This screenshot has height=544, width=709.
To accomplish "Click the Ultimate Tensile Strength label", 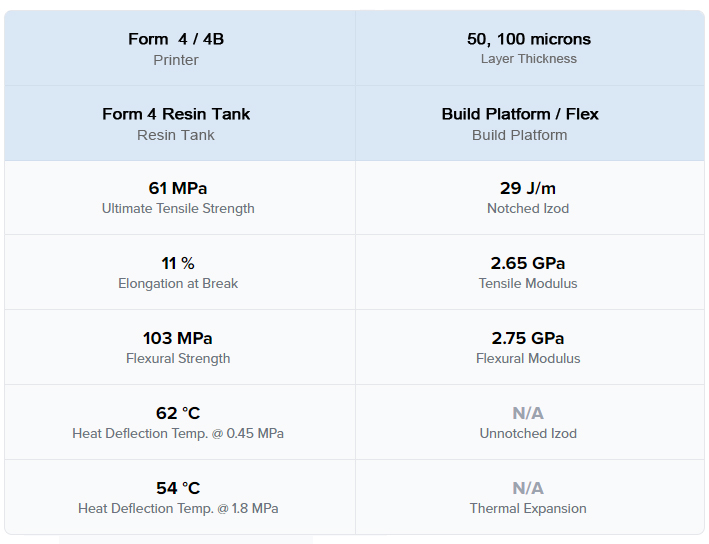I will [178, 208].
